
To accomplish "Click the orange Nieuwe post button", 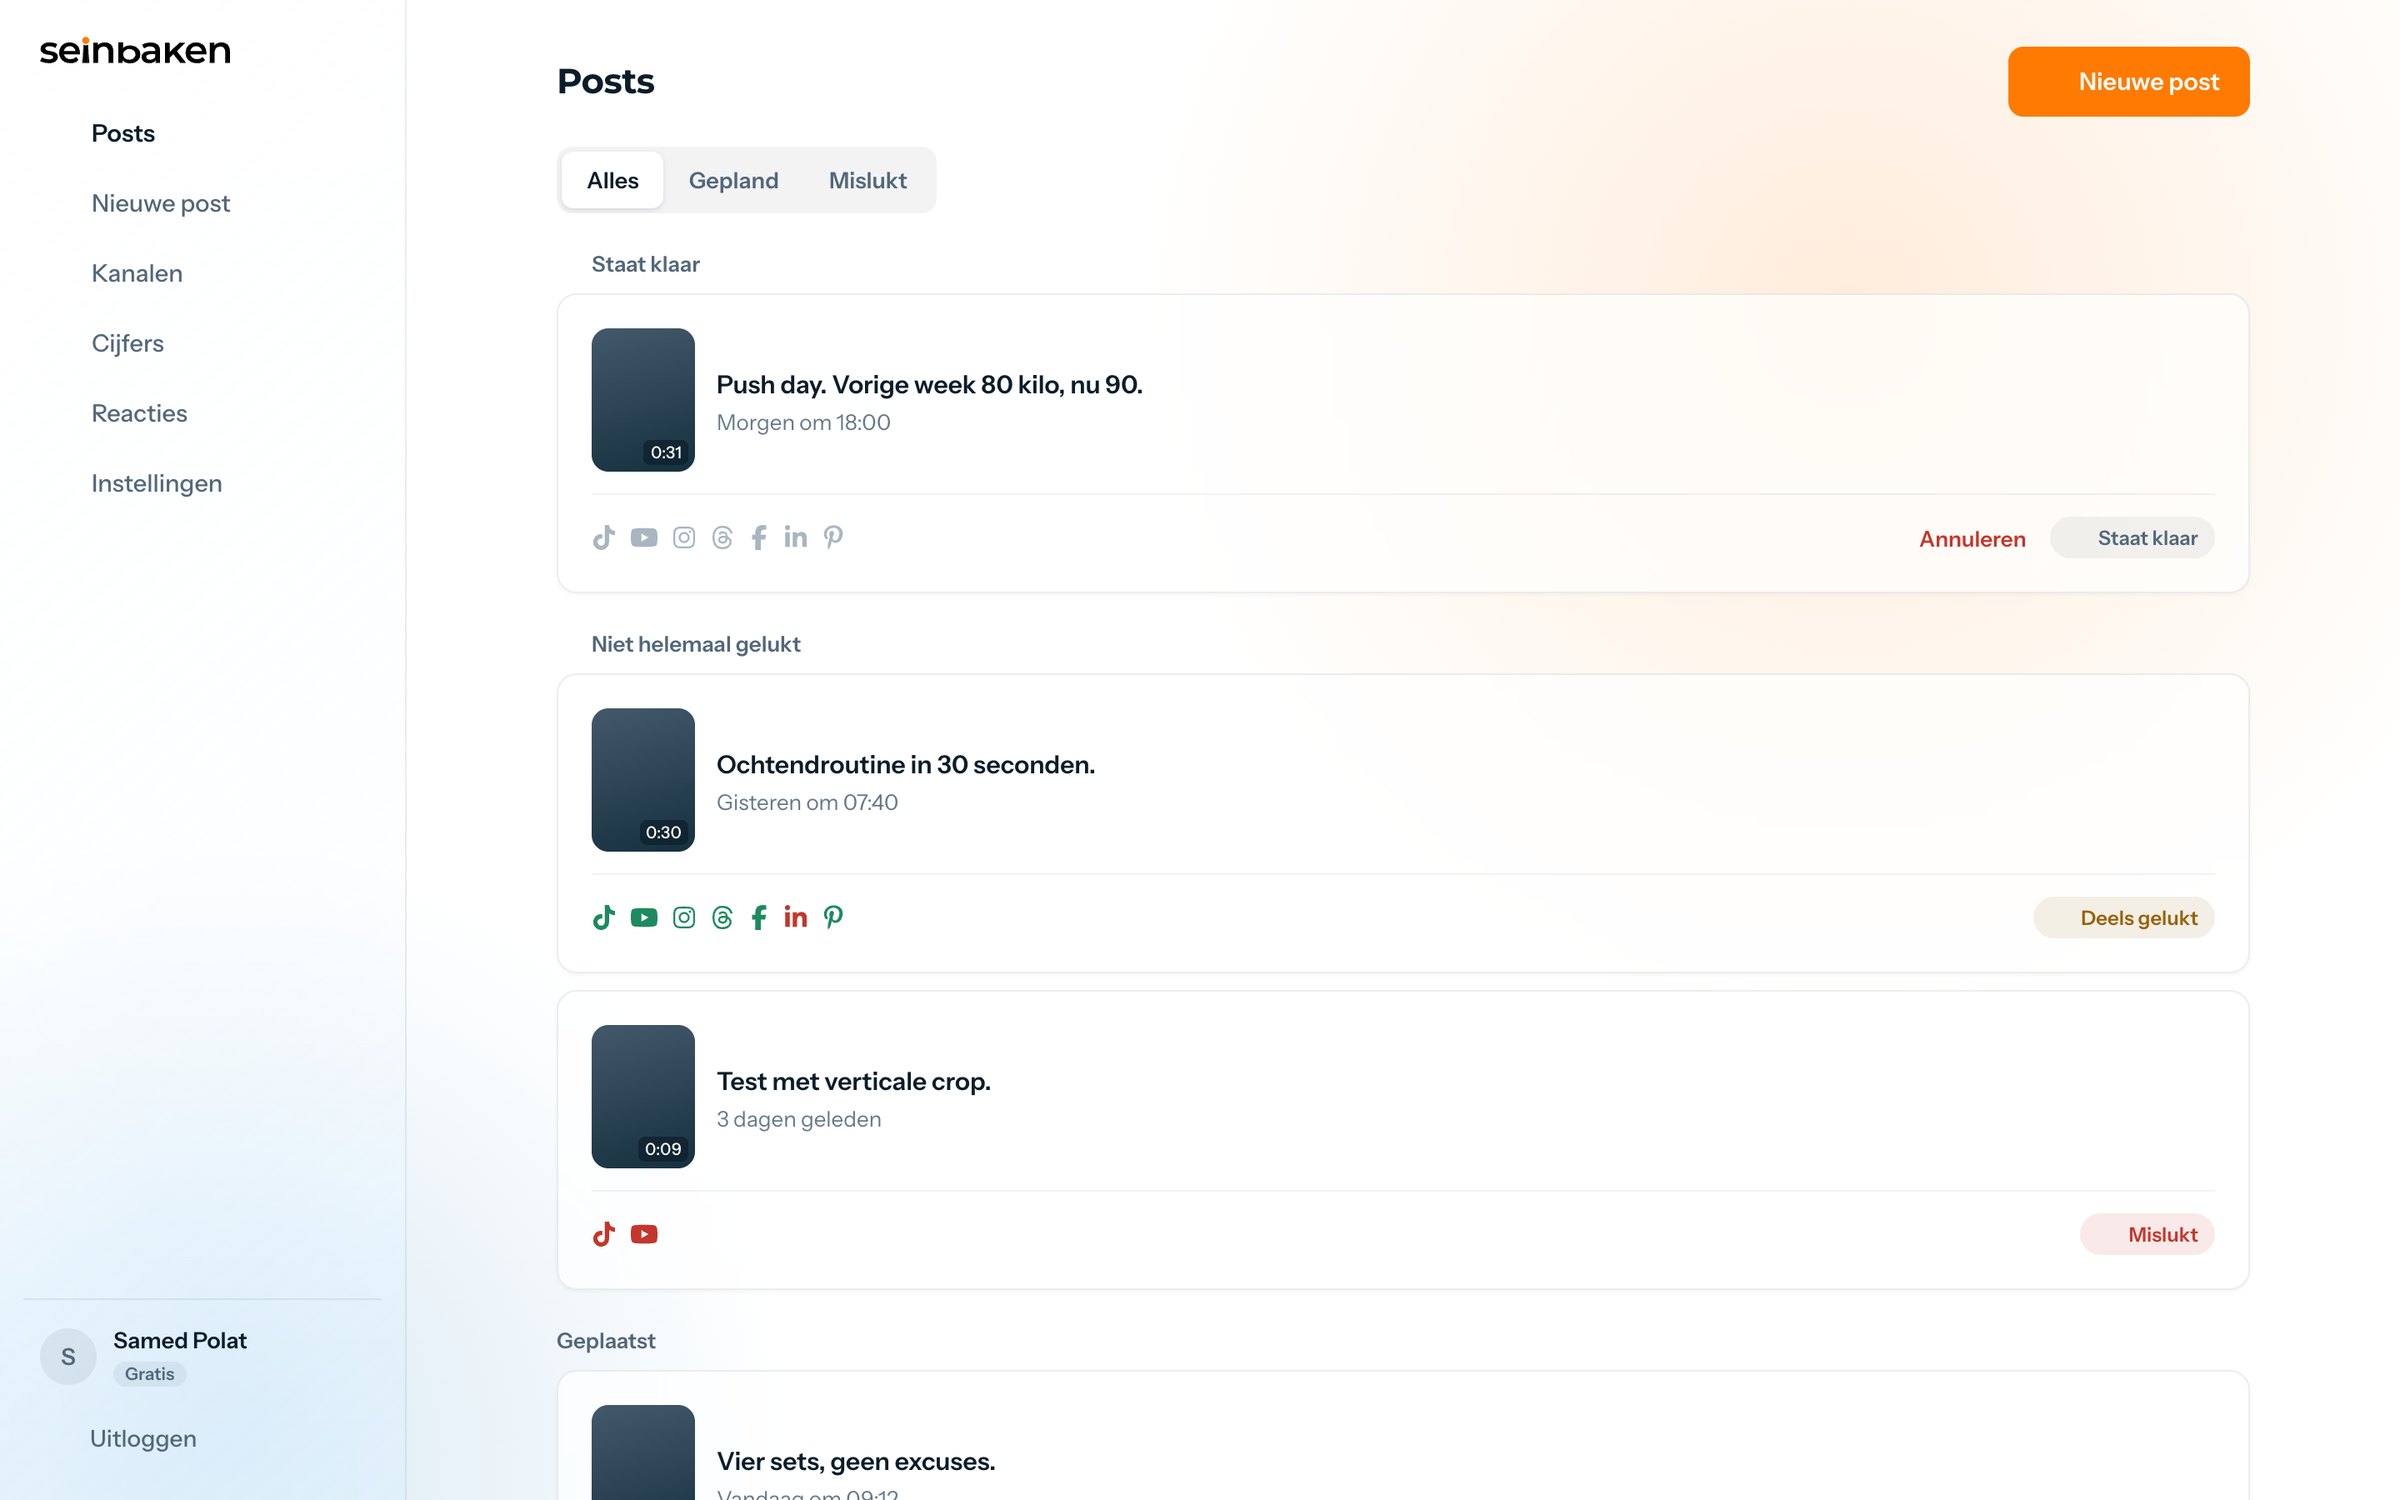I will click(2128, 81).
